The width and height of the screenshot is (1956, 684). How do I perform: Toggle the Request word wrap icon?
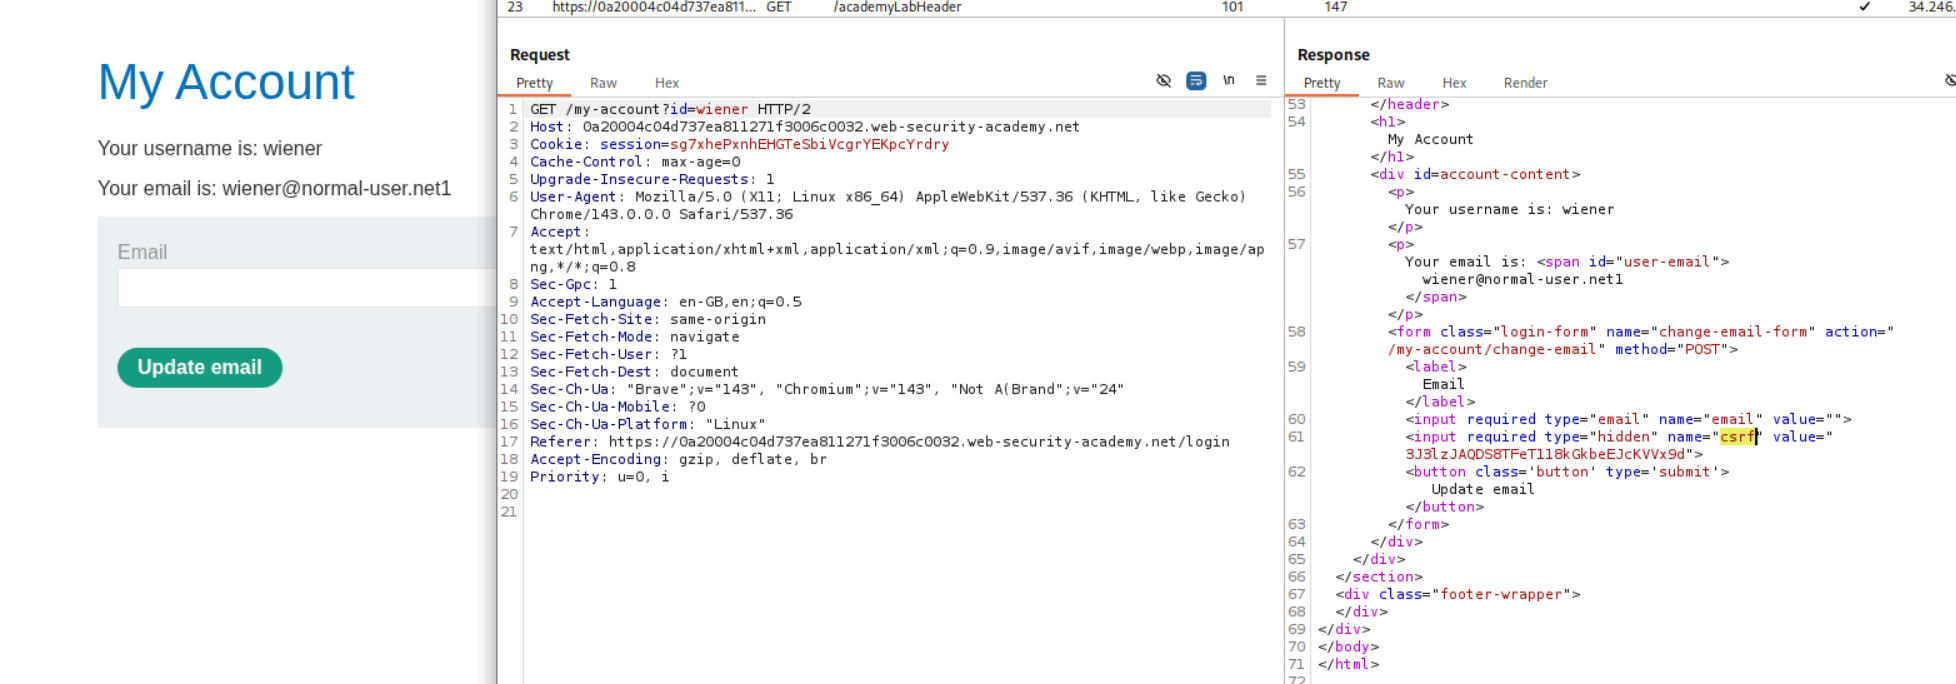coord(1196,81)
